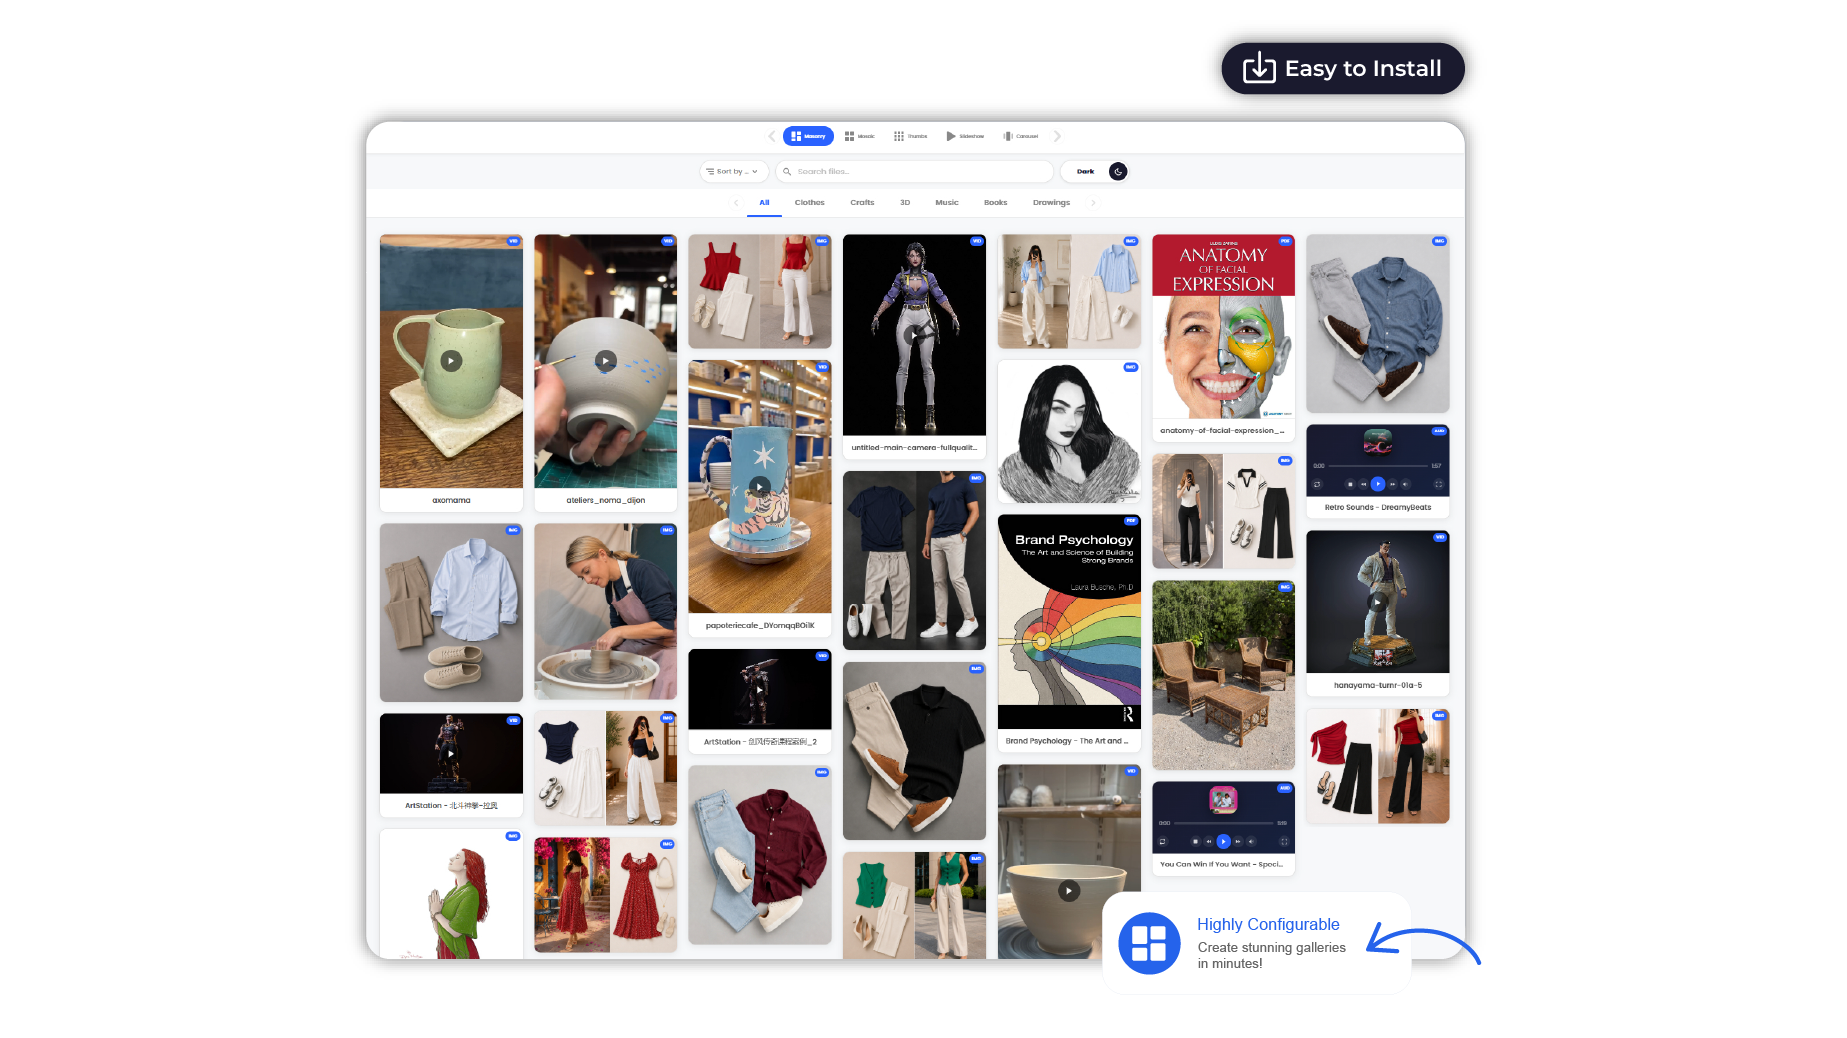Switch to the Mosaic layout icon
Screen dimensions: 1847x1038
(859, 136)
